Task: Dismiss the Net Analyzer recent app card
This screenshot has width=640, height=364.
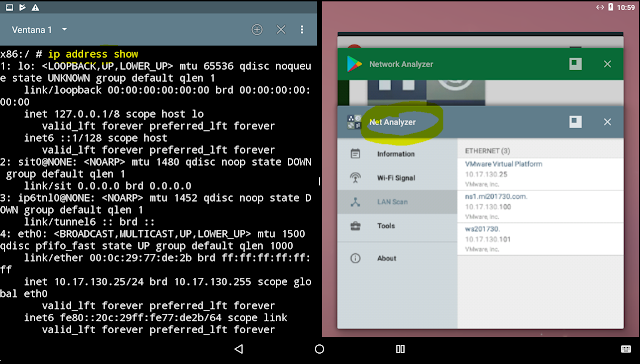Action: point(607,122)
